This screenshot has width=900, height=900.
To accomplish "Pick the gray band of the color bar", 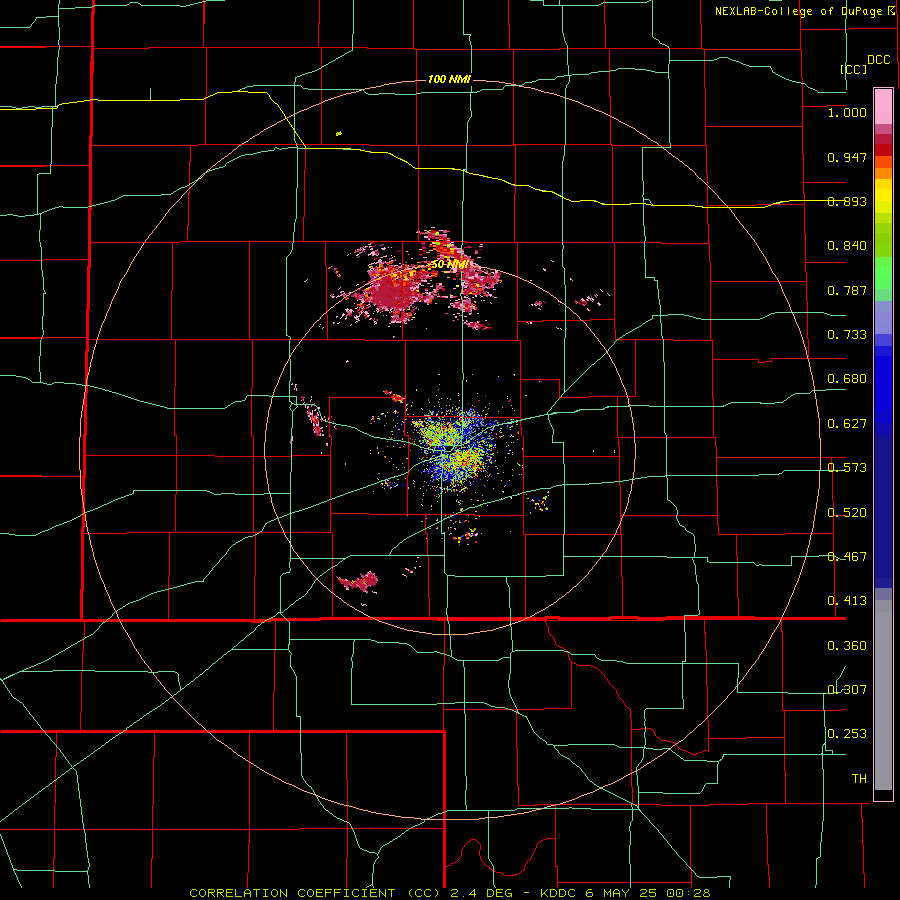I will pyautogui.click(x=883, y=695).
